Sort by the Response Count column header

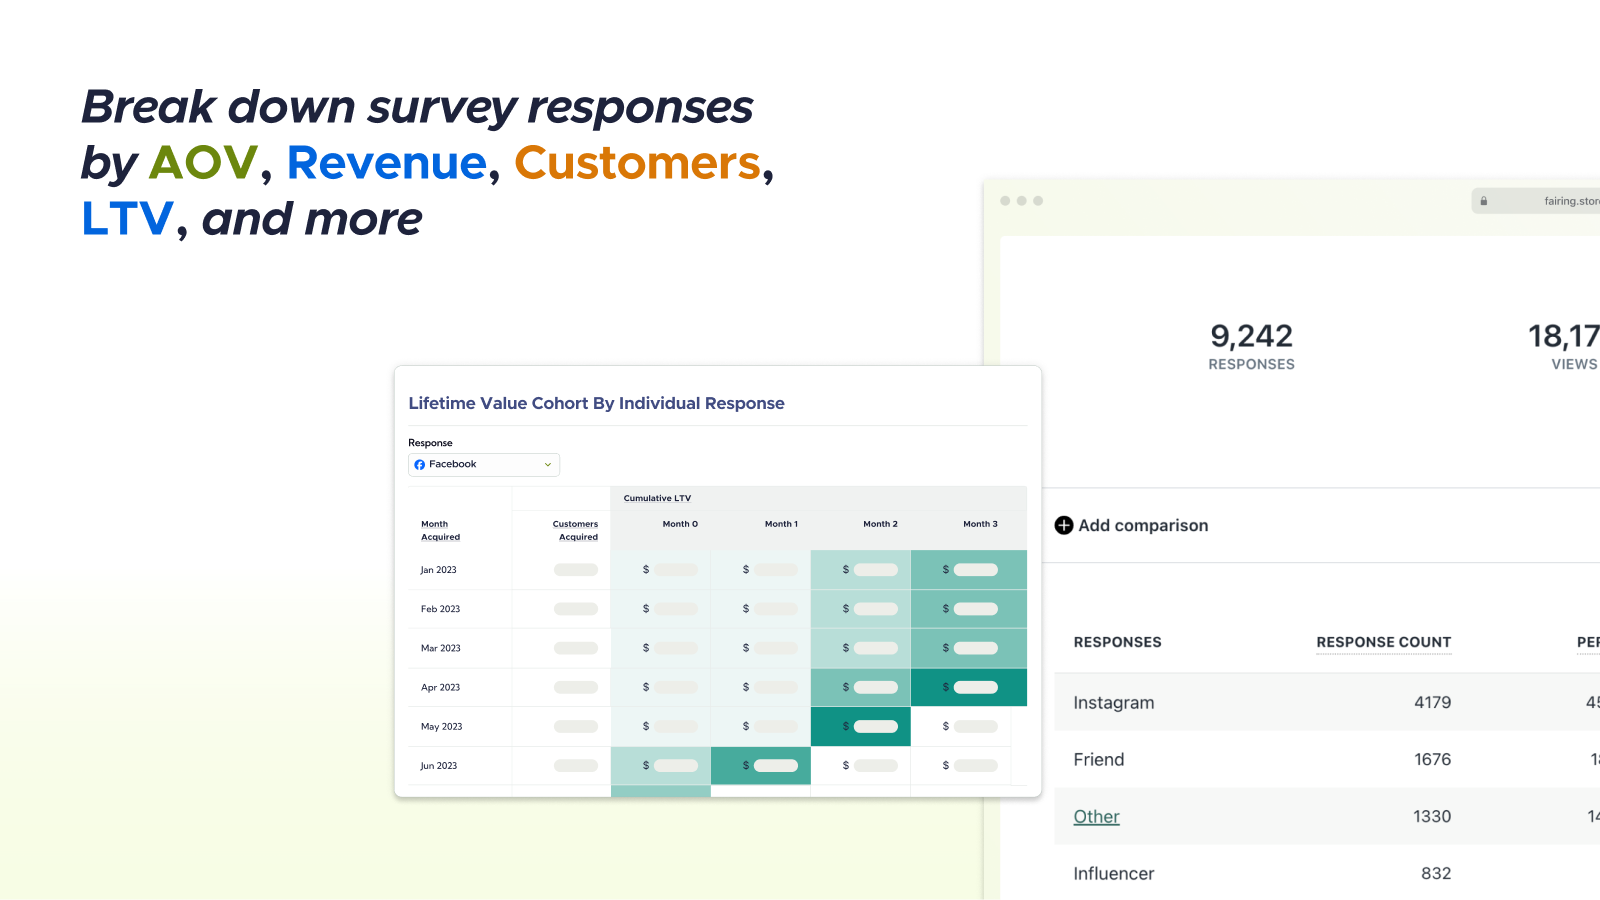pos(1383,642)
